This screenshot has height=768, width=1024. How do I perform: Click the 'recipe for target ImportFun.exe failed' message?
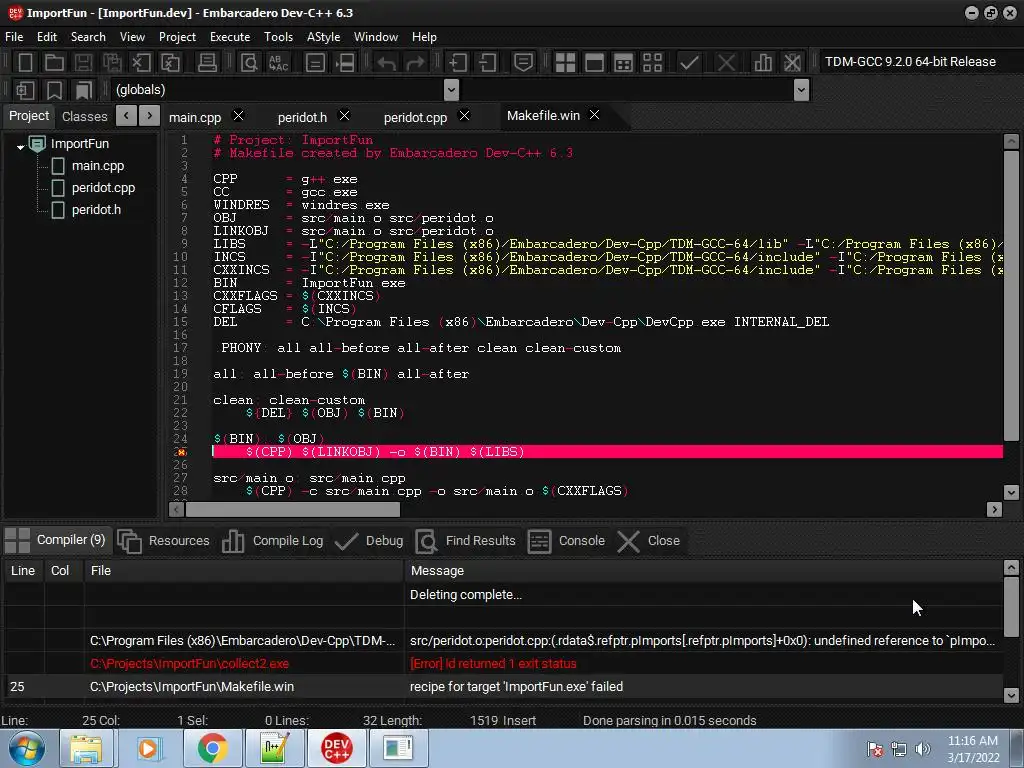(516, 686)
